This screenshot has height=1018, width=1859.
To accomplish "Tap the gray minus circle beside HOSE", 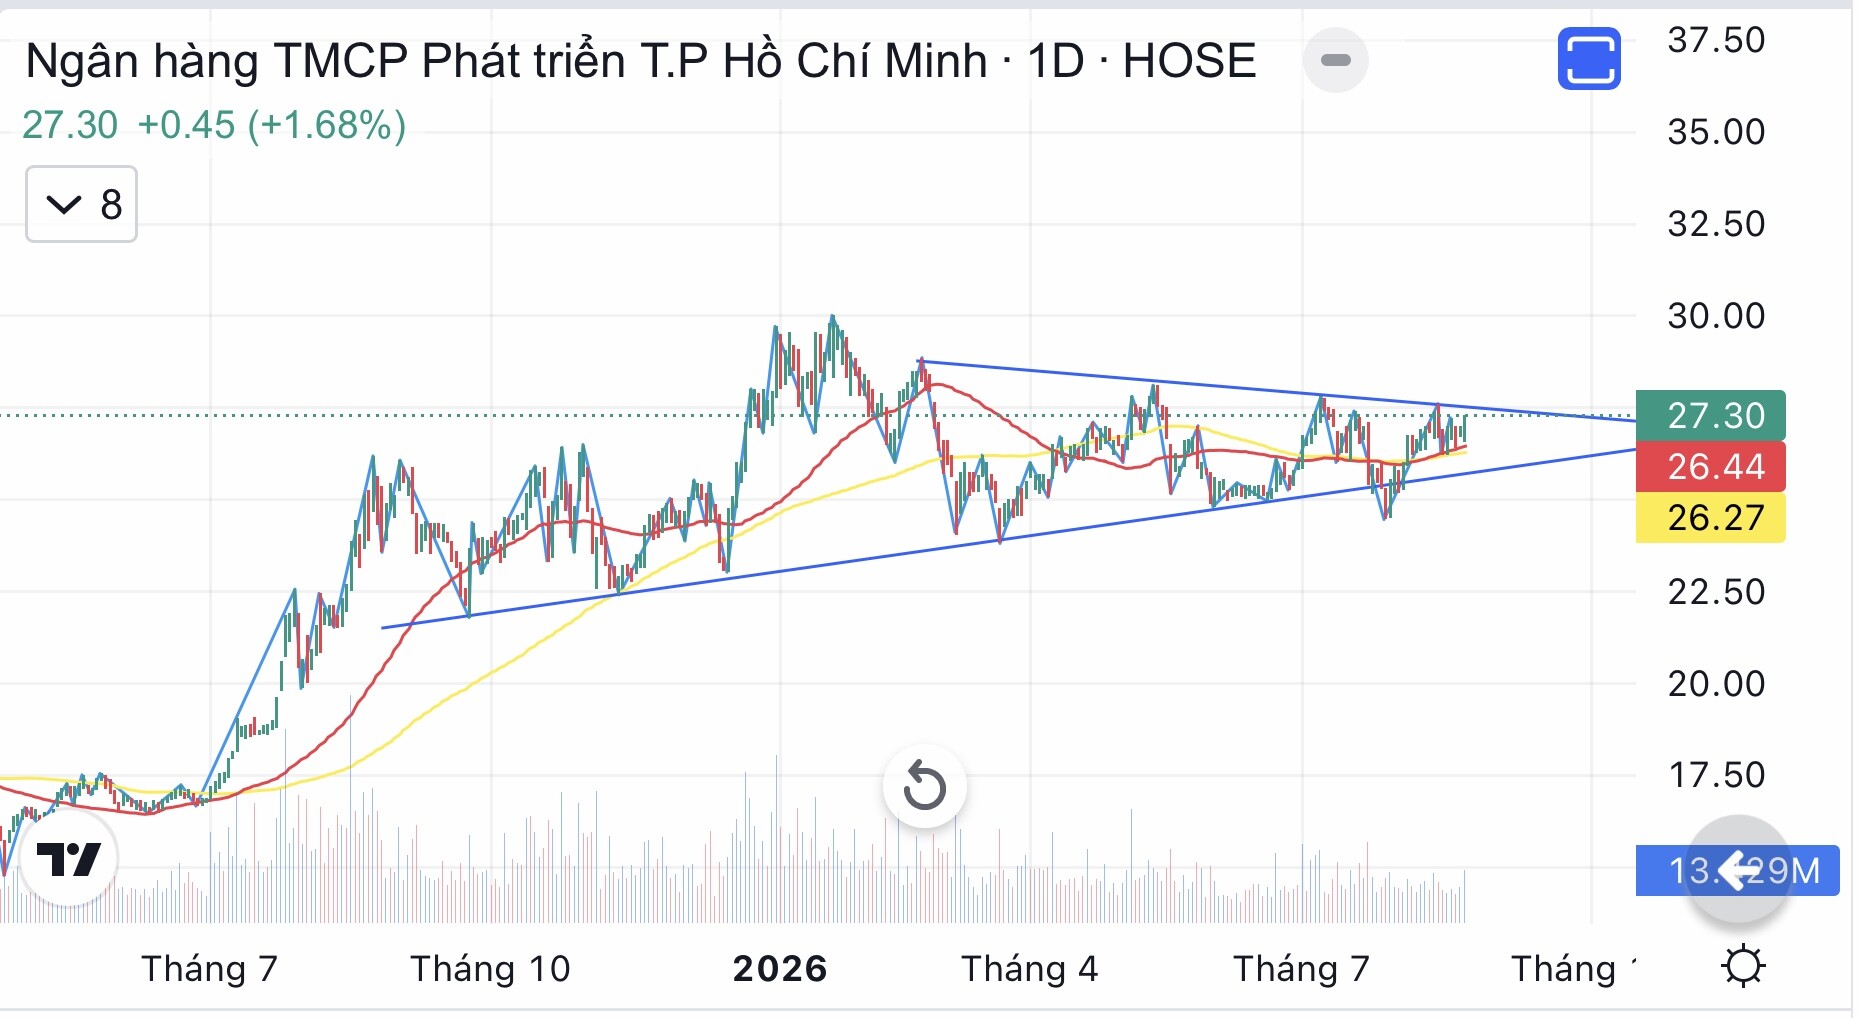I will [1335, 60].
